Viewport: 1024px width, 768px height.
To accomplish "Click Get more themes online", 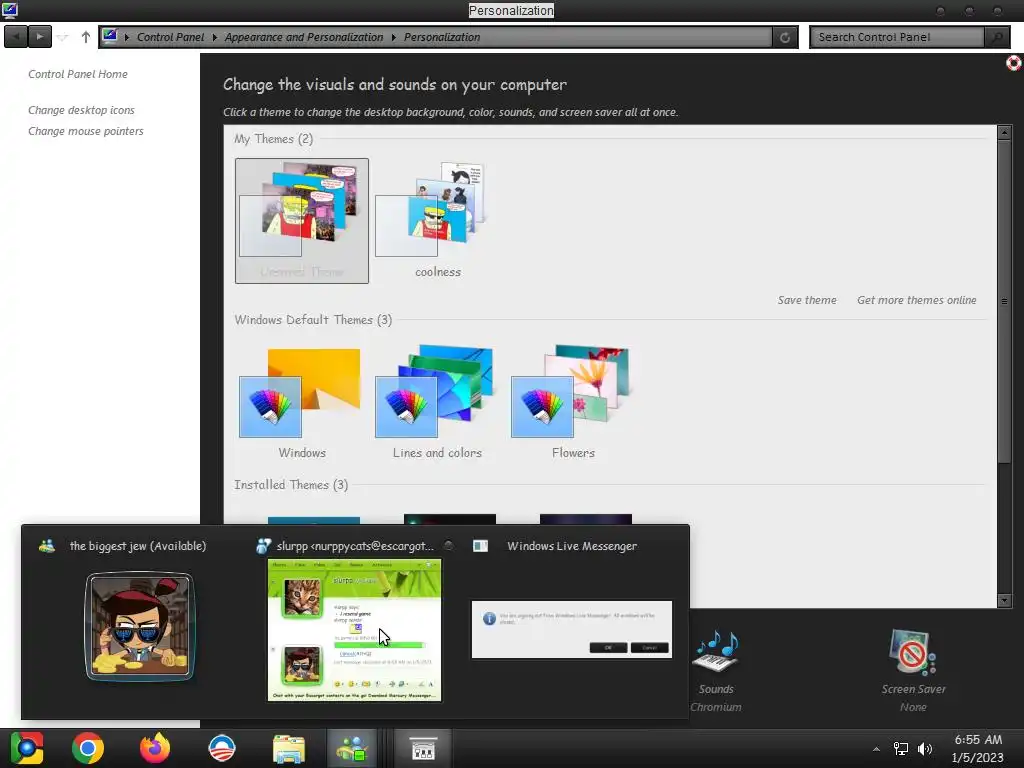I will (x=916, y=300).
